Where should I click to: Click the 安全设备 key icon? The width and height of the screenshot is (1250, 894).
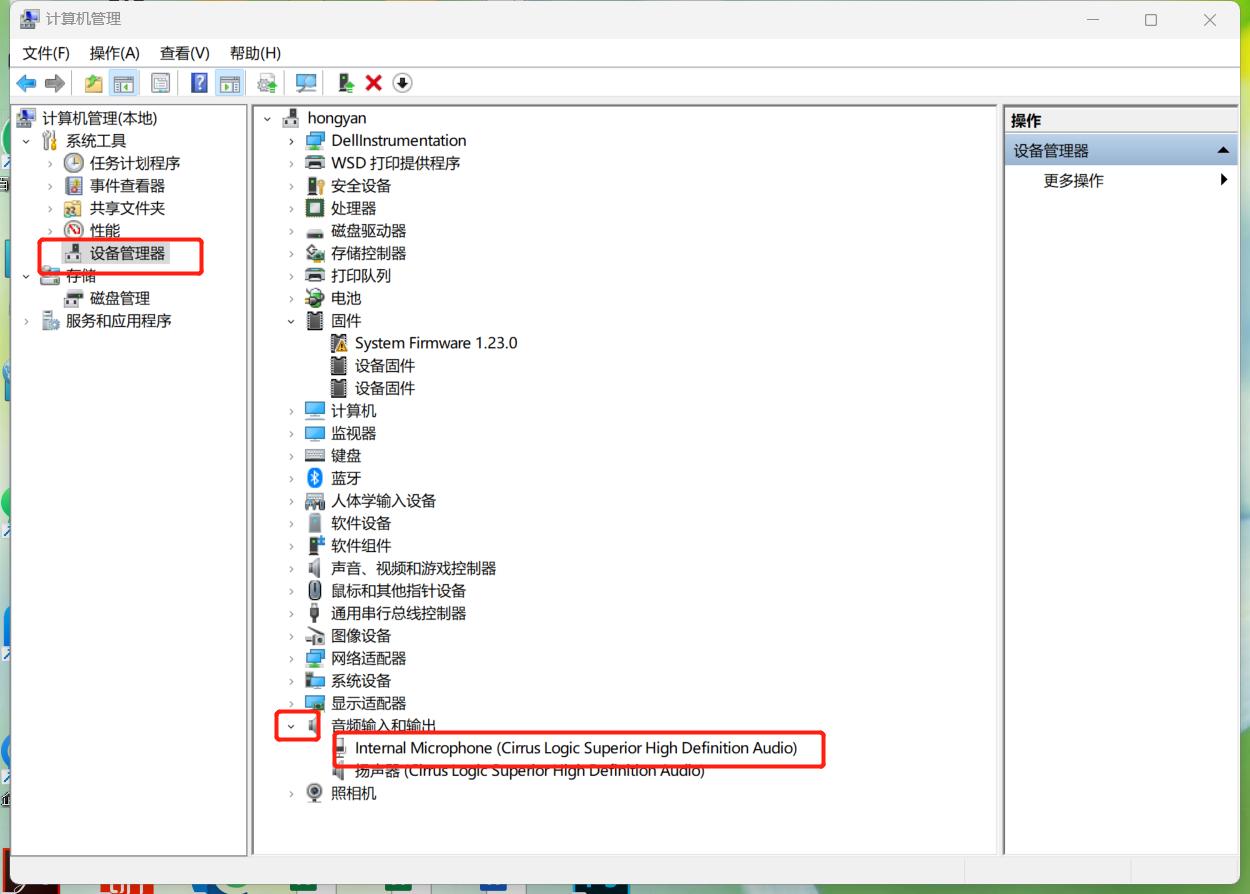click(x=315, y=186)
